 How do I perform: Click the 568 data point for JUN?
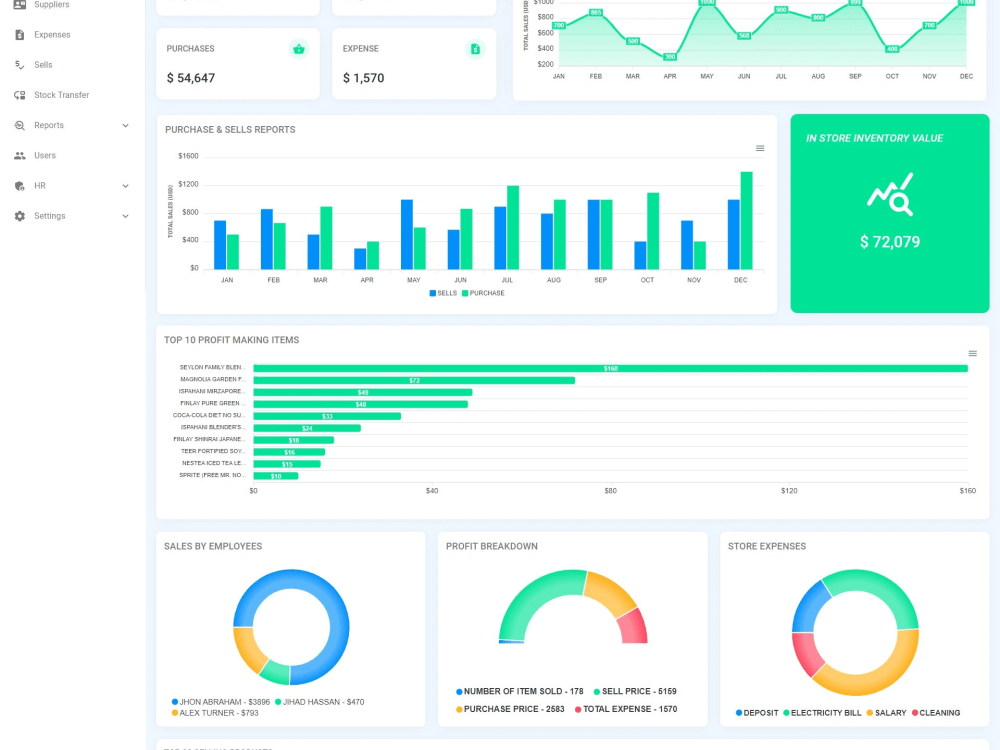(744, 36)
